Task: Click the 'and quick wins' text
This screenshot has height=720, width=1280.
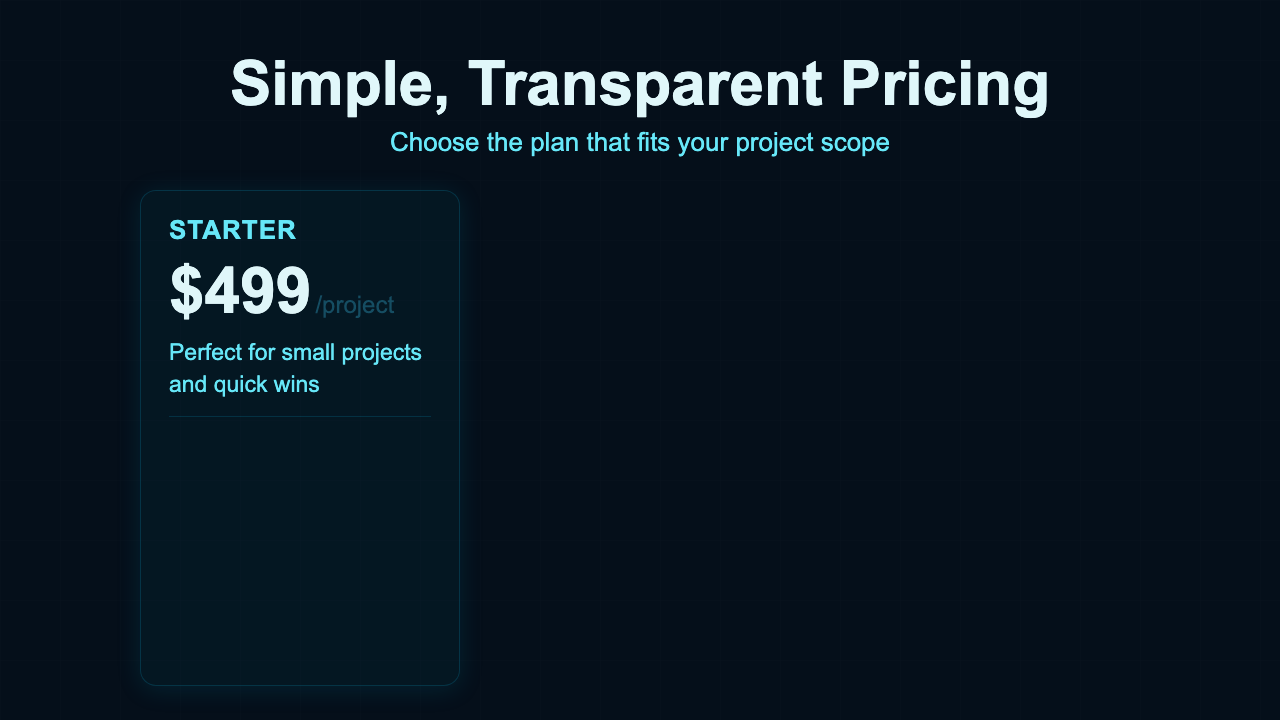Action: tap(244, 384)
